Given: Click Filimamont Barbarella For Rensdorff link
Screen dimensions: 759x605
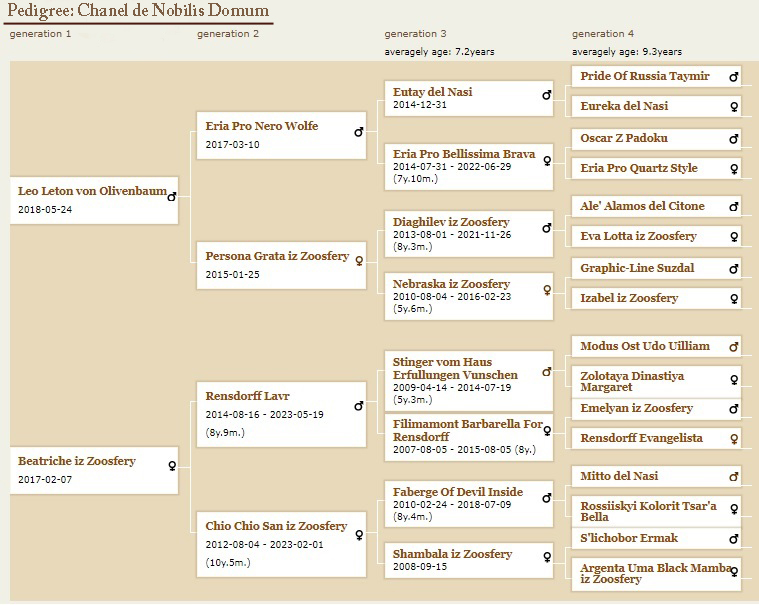Looking at the screenshot, I should pyautogui.click(x=468, y=430).
